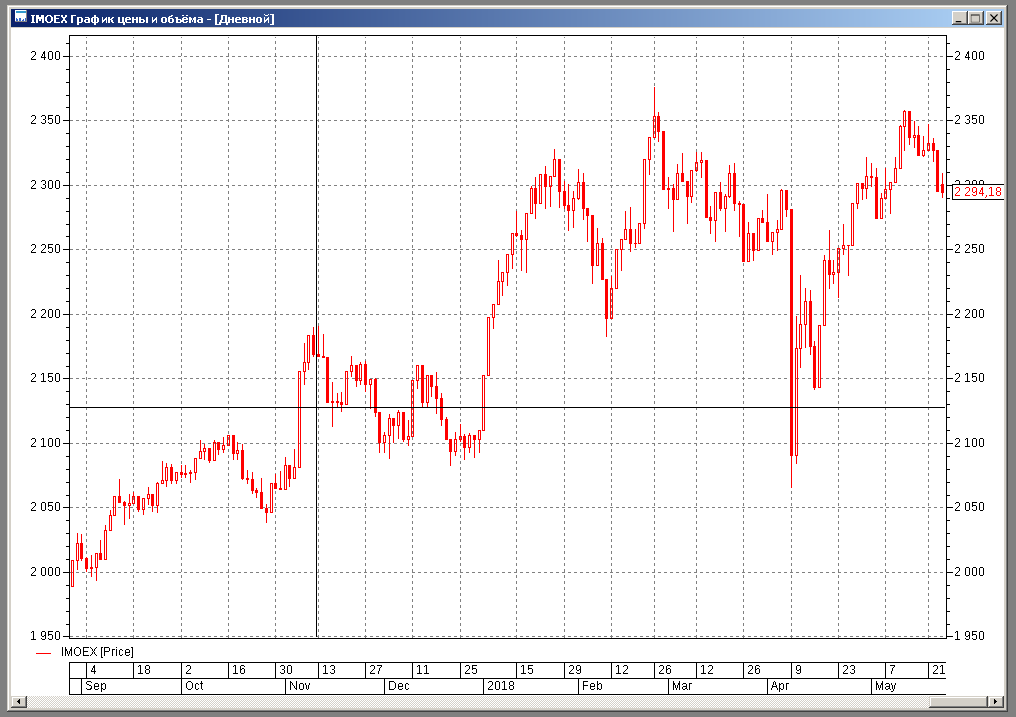Click 2 350 on the left price axis

pos(45,120)
